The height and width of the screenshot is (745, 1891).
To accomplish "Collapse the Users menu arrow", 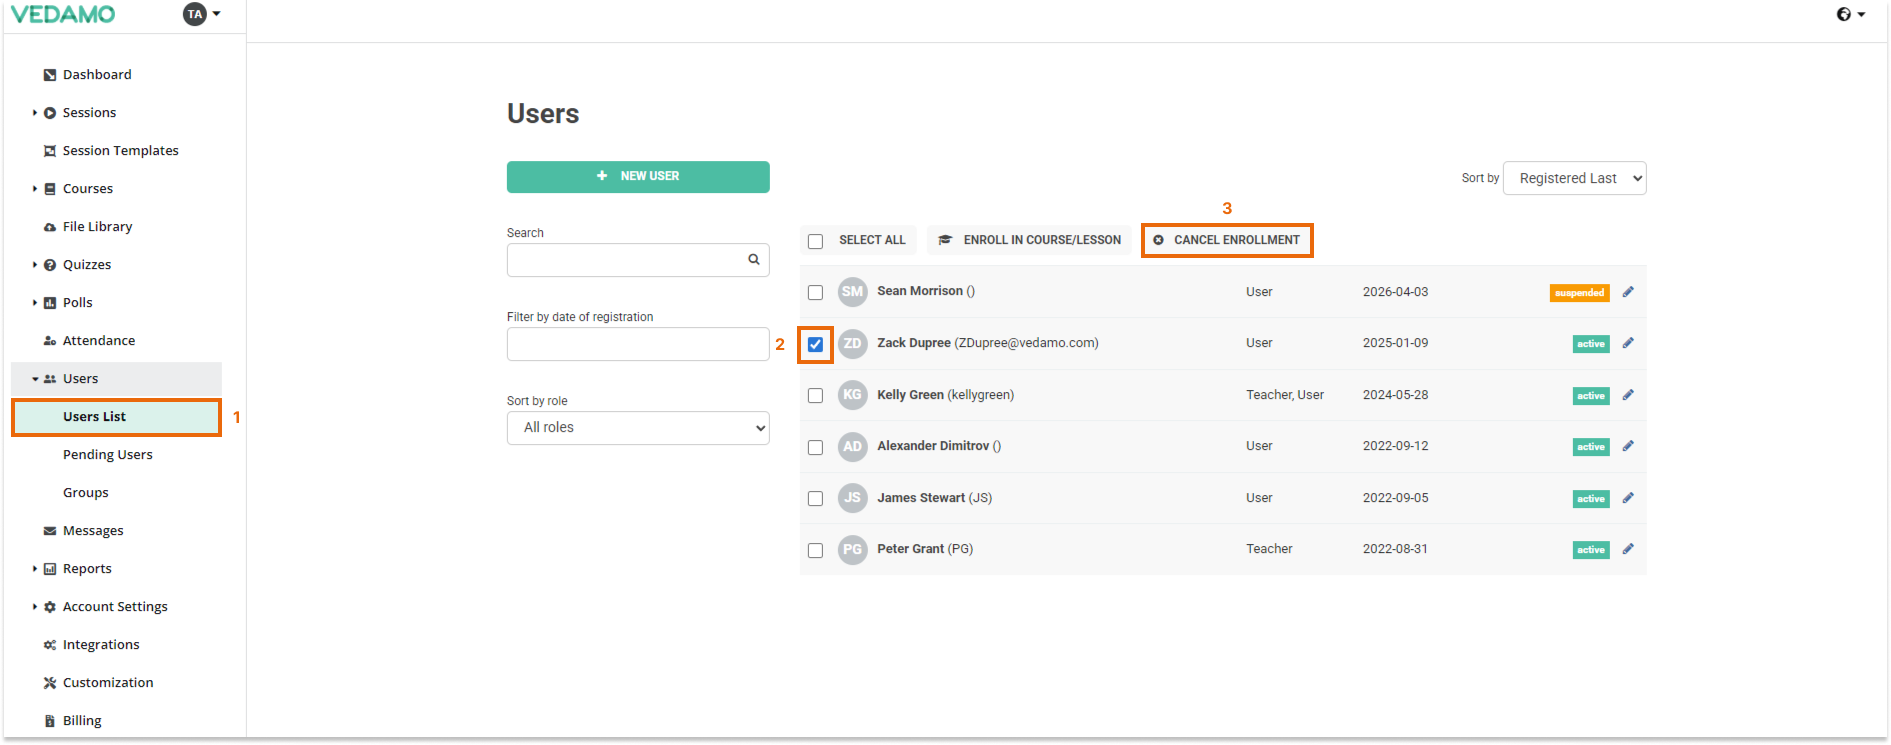I will [x=35, y=379].
